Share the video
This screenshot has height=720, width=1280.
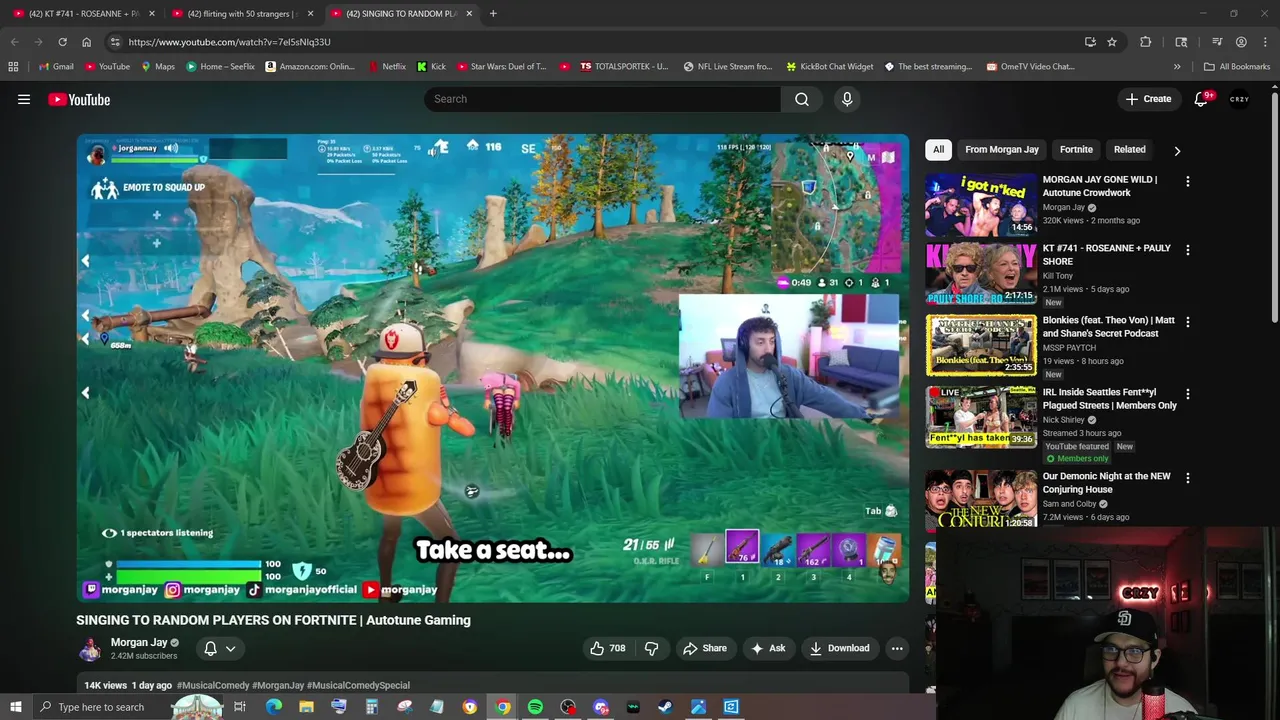point(705,648)
